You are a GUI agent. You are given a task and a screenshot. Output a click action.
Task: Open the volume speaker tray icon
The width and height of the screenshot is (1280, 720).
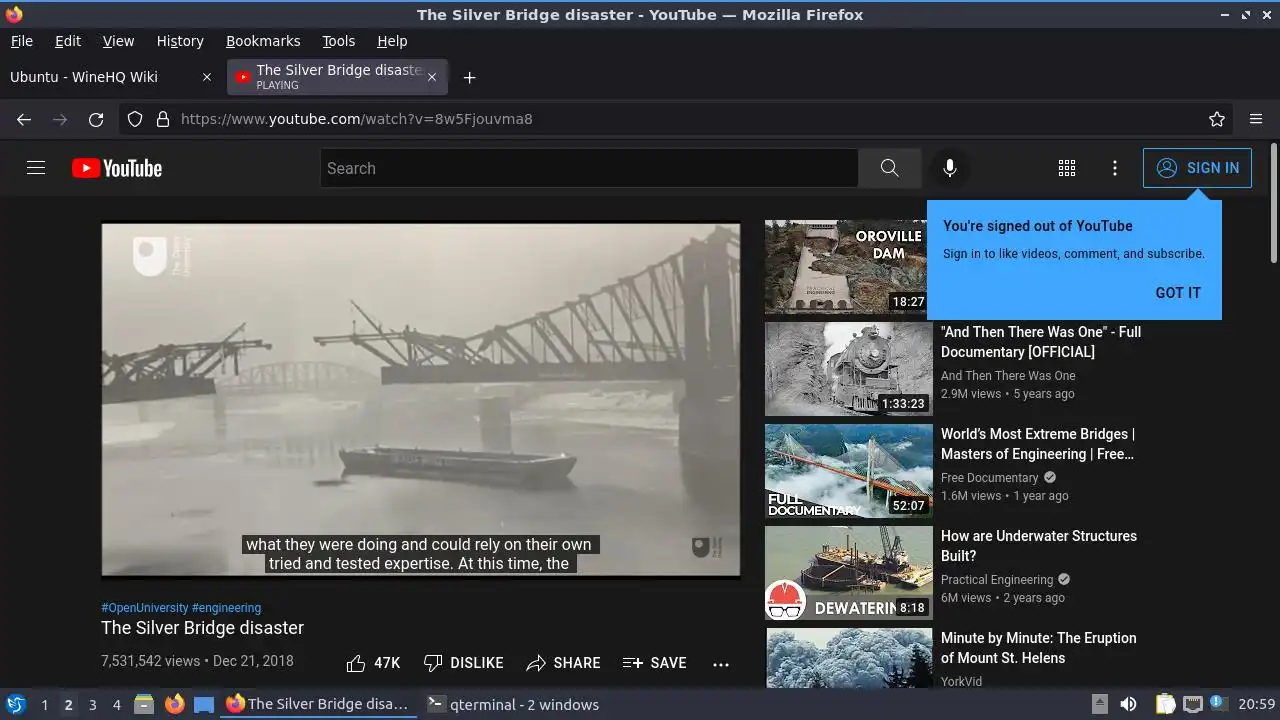1128,704
